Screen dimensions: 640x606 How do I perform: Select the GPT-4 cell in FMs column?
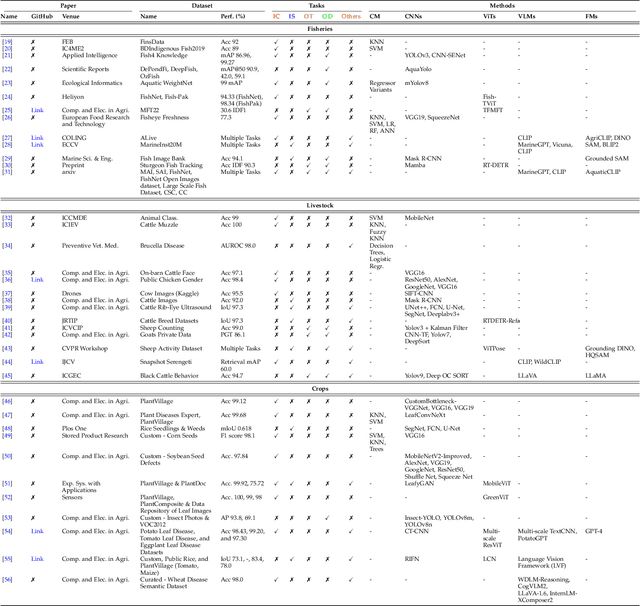(x=593, y=531)
